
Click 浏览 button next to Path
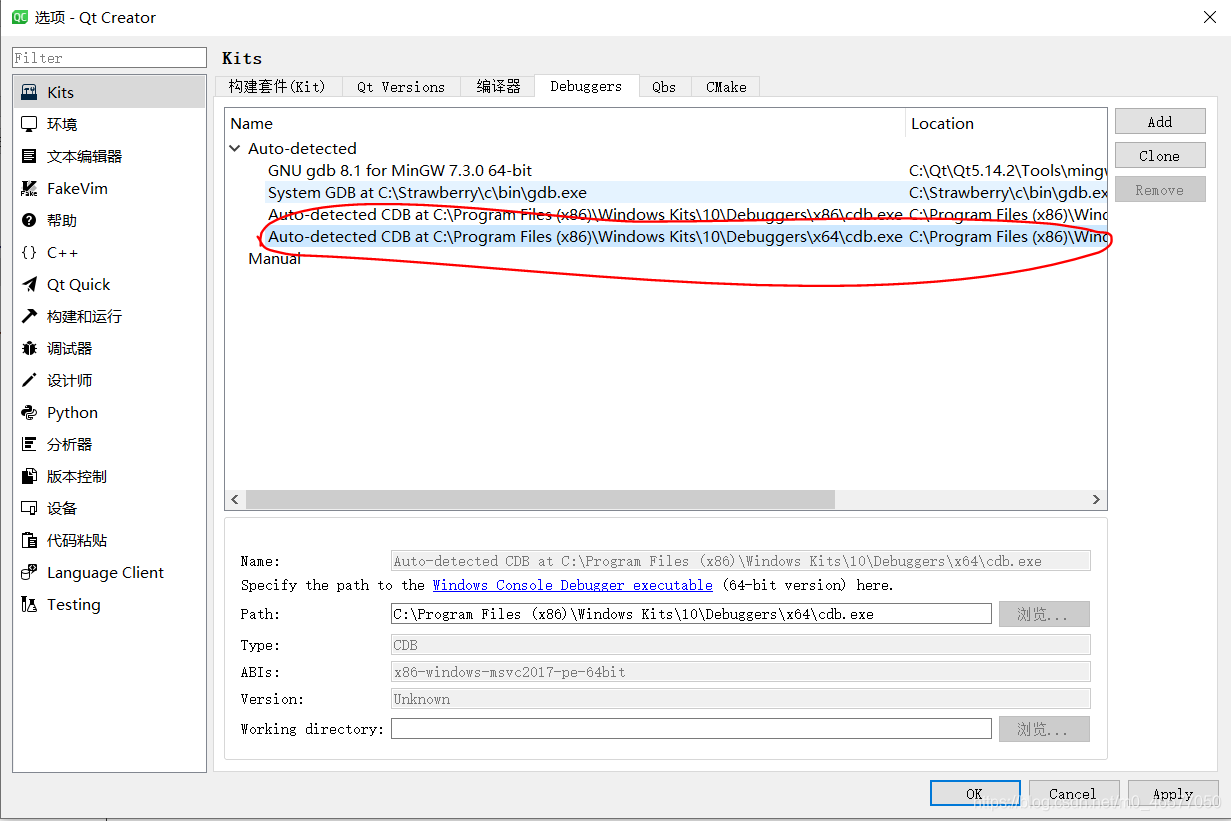point(1044,614)
